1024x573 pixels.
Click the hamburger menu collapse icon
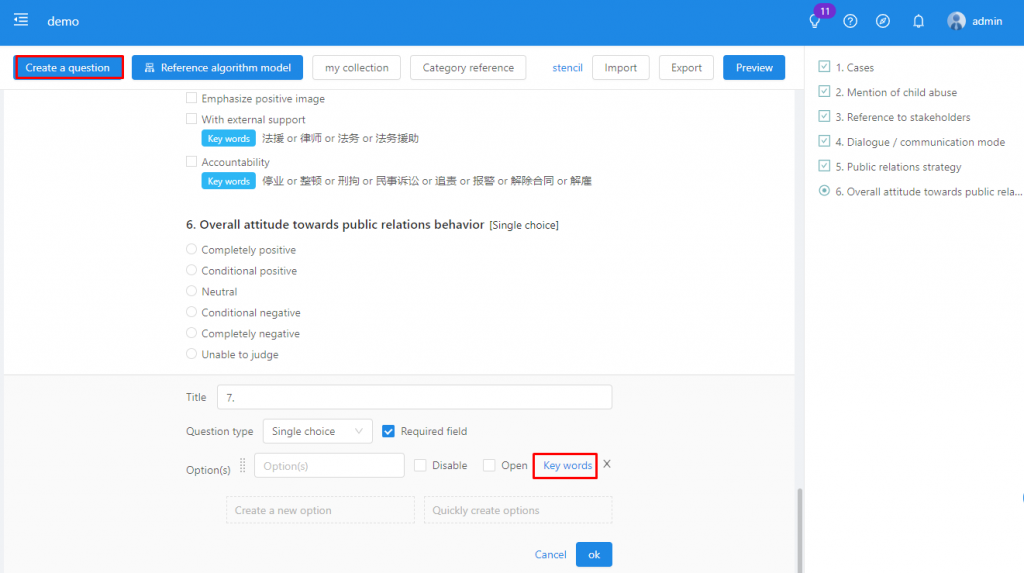21,20
